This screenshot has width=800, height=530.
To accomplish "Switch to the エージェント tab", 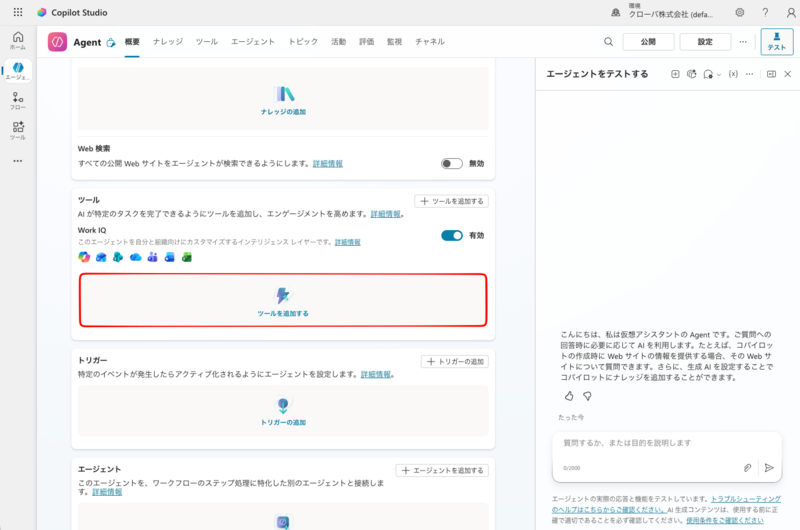I will [253, 42].
